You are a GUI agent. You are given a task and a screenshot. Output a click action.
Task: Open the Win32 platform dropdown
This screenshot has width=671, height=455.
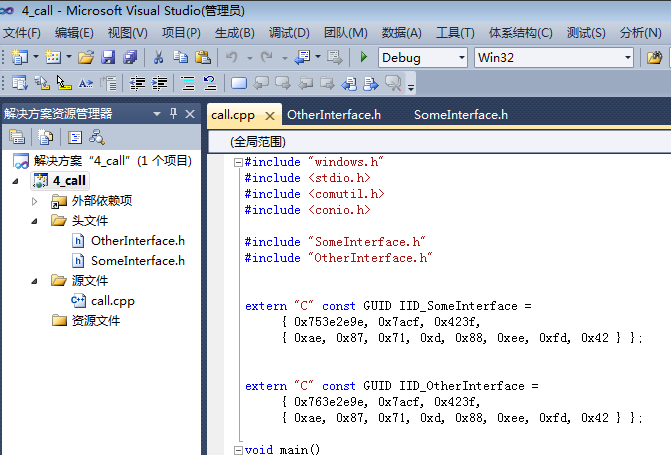(x=627, y=57)
